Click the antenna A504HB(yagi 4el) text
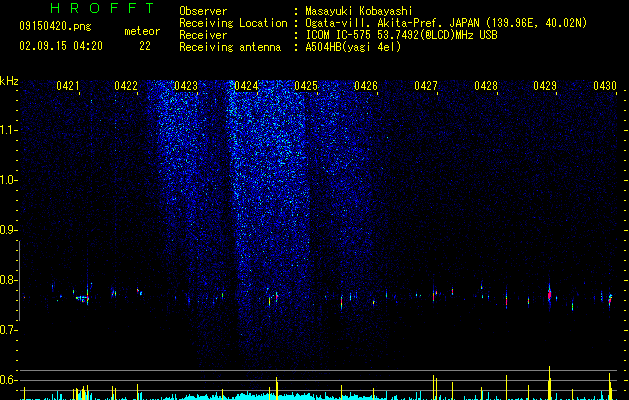Image resolution: width=629 pixels, height=400 pixels. (x=353, y=47)
